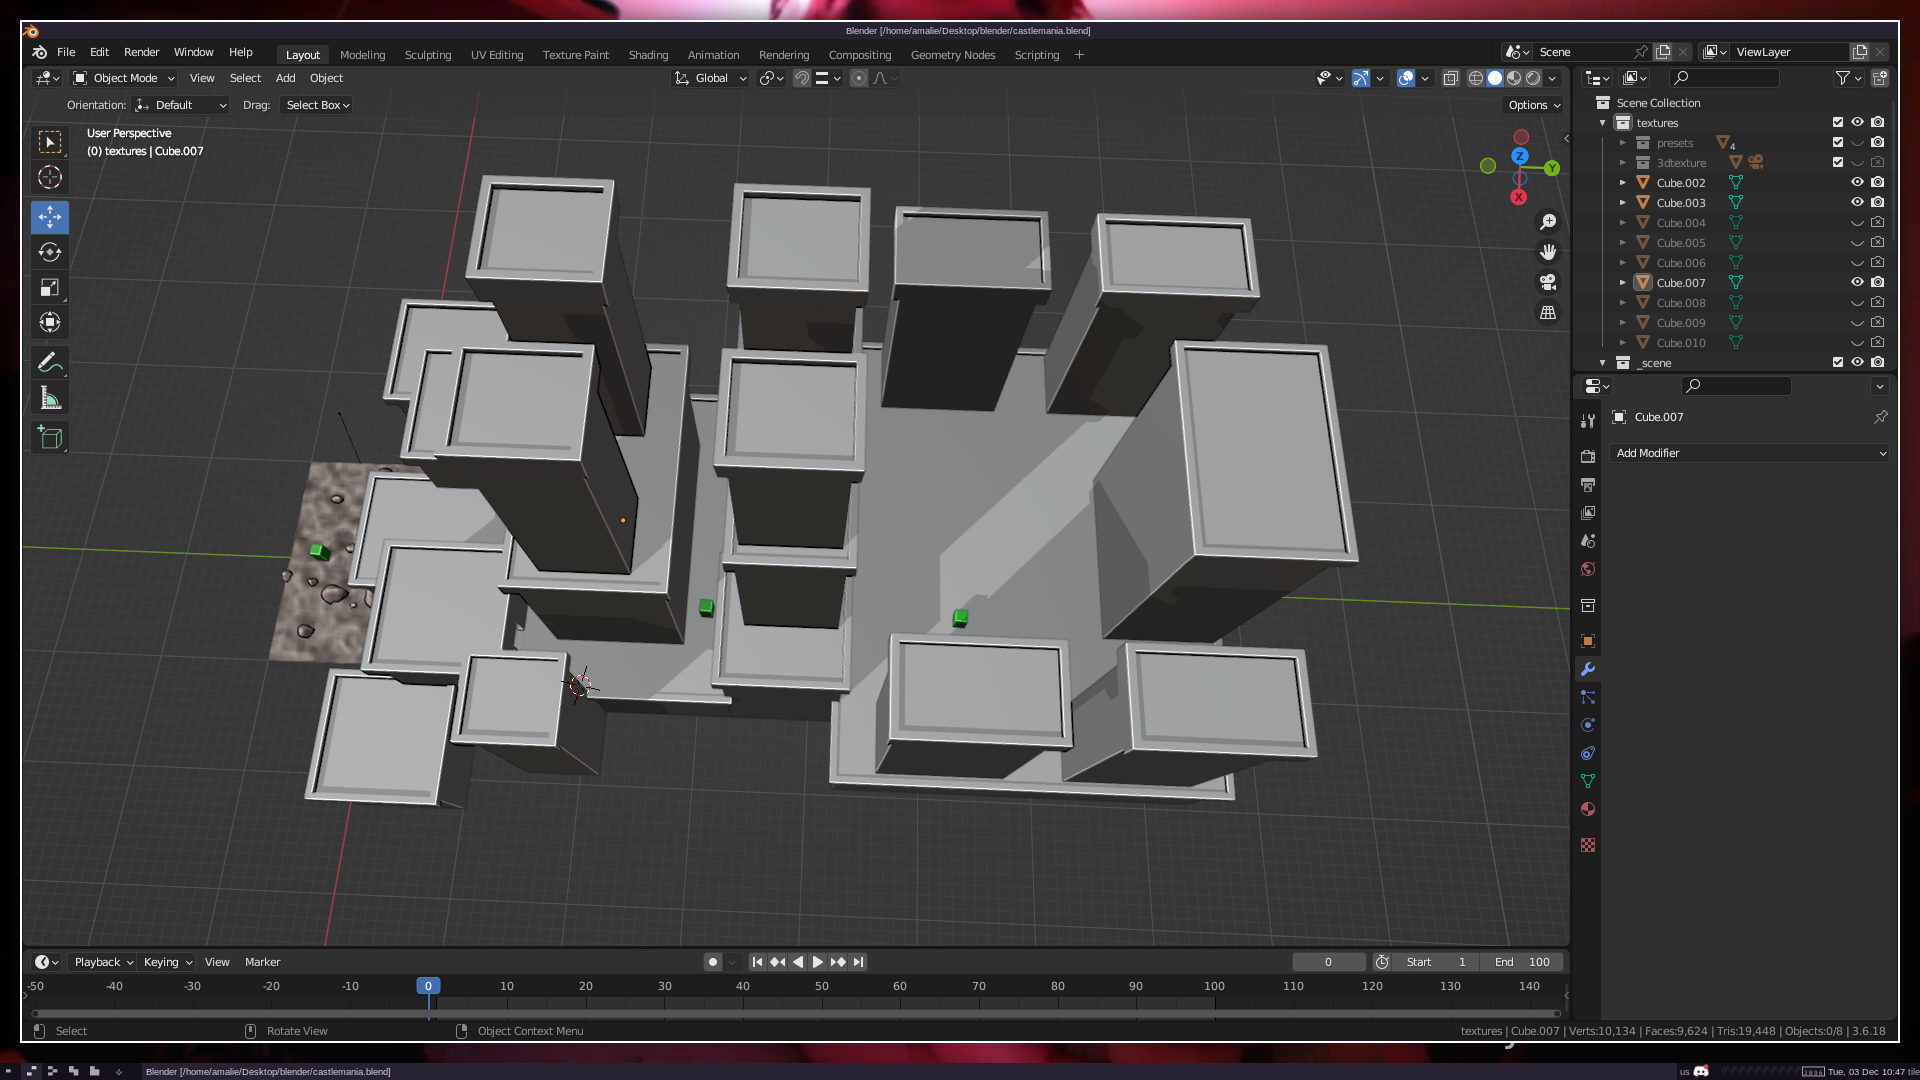This screenshot has height=1080, width=1920.
Task: Open the Render menu
Action: tap(141, 52)
